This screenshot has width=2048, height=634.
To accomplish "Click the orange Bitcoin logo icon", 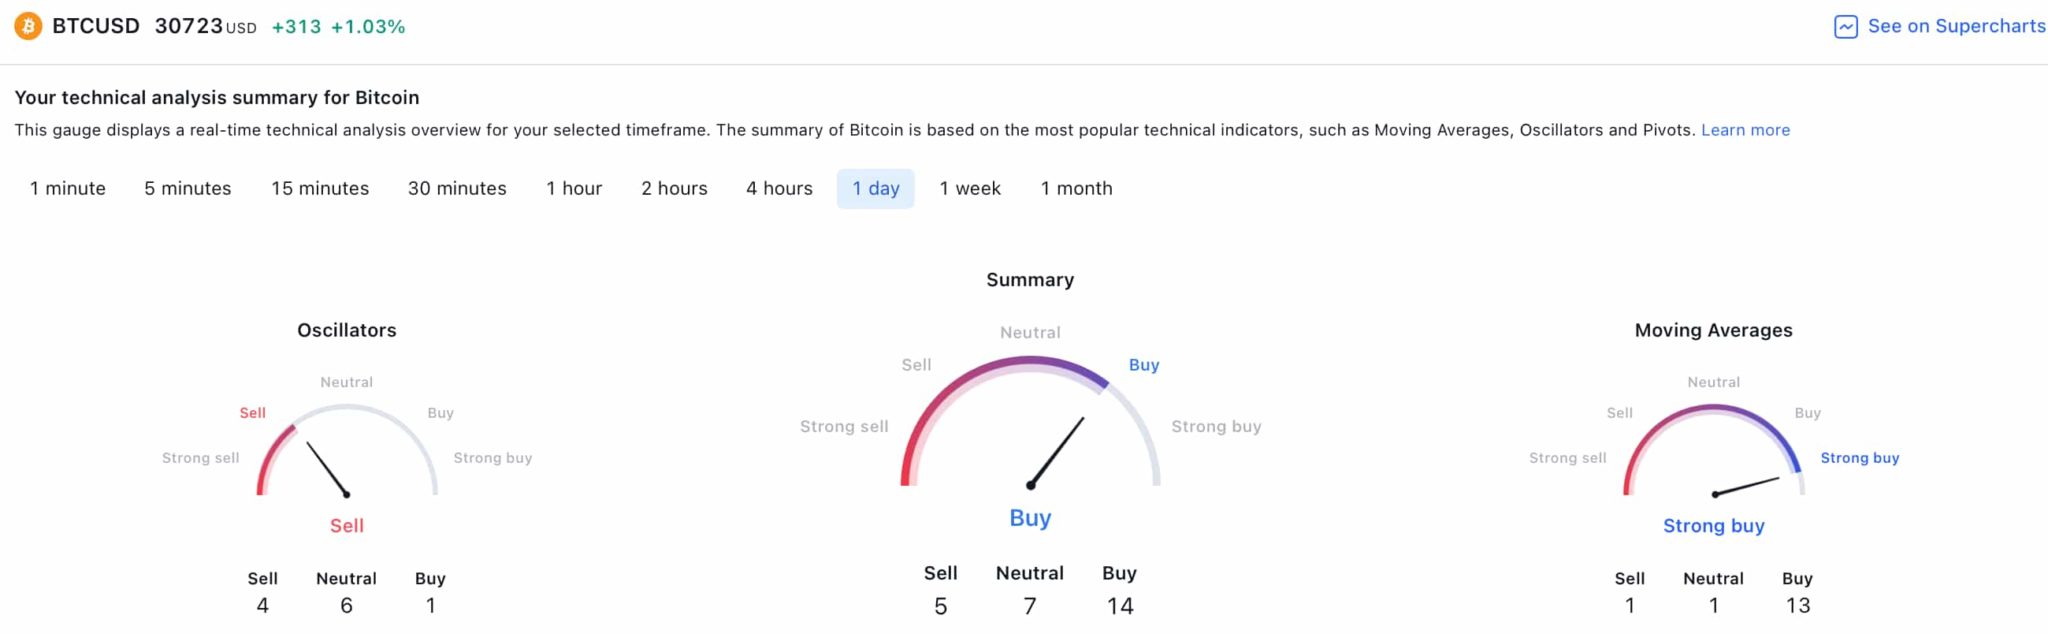I will click(28, 26).
